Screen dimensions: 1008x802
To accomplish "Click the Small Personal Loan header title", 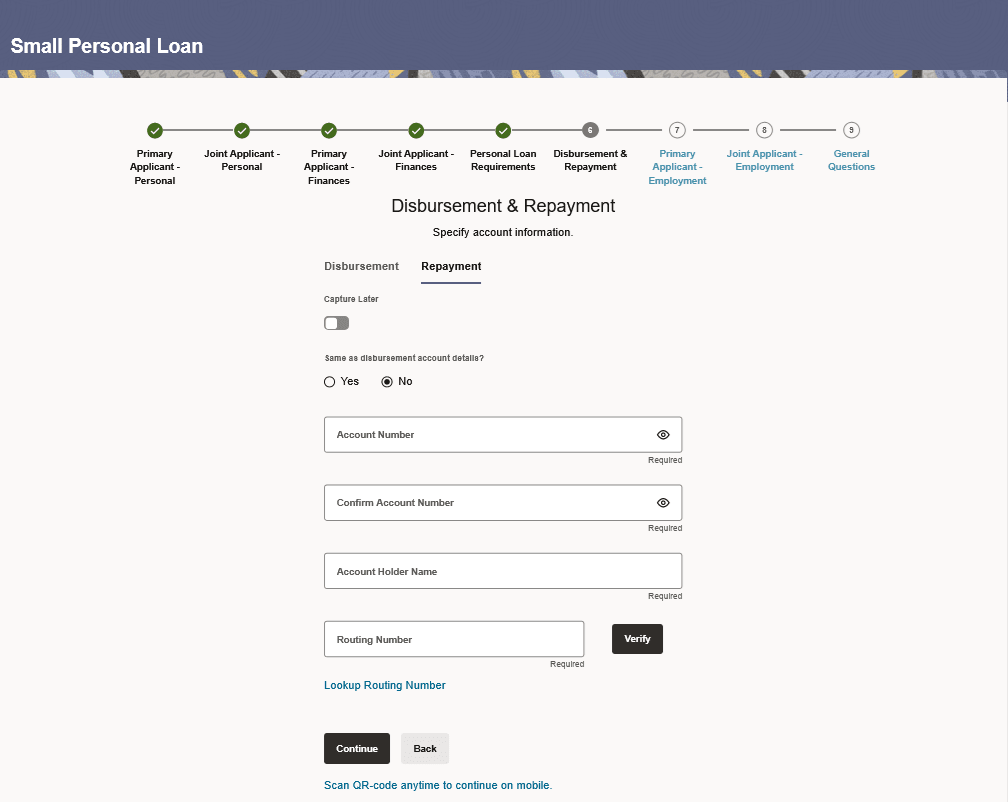I will click(107, 46).
